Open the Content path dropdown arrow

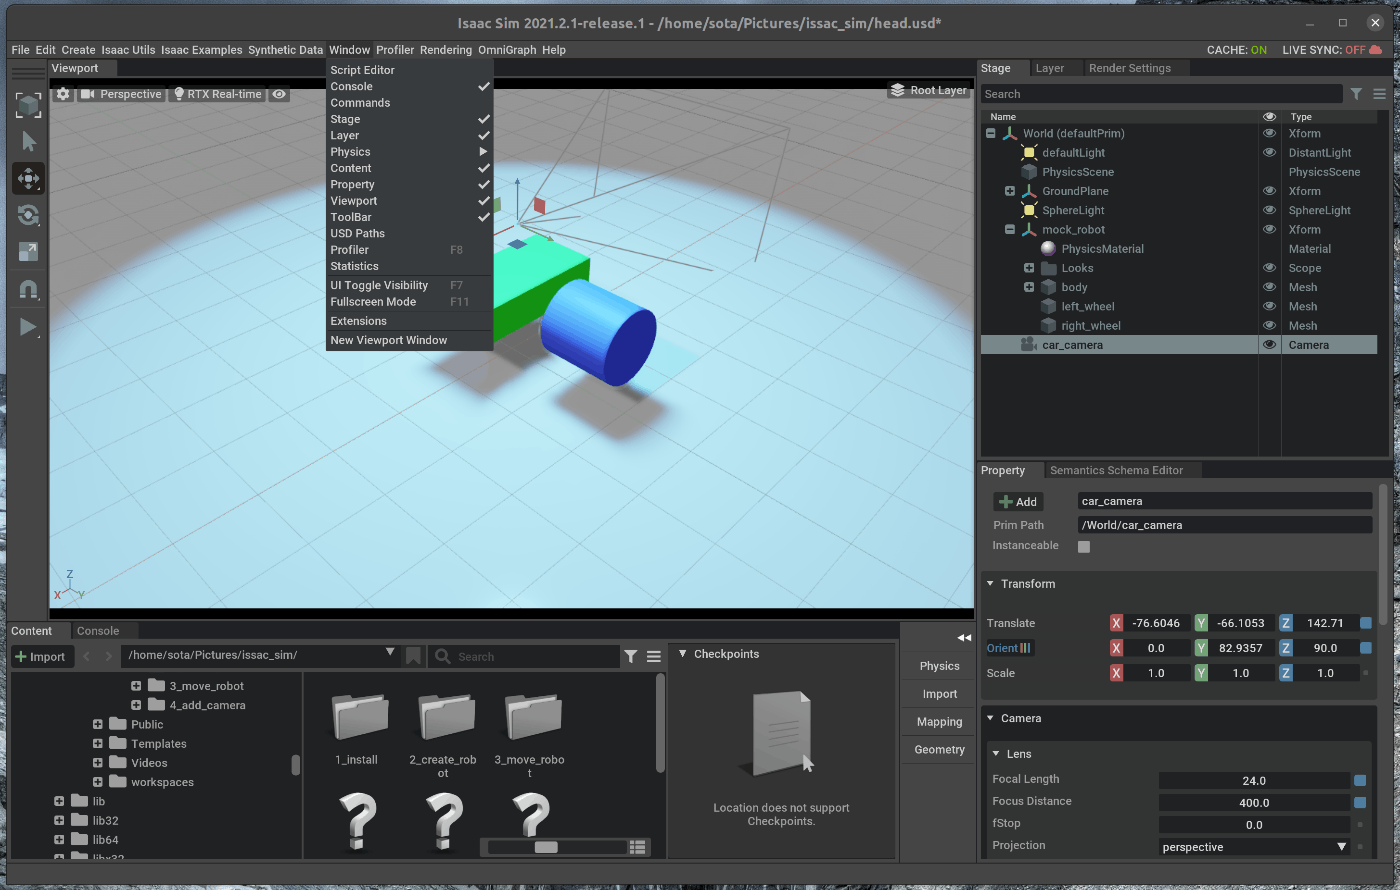tap(390, 653)
